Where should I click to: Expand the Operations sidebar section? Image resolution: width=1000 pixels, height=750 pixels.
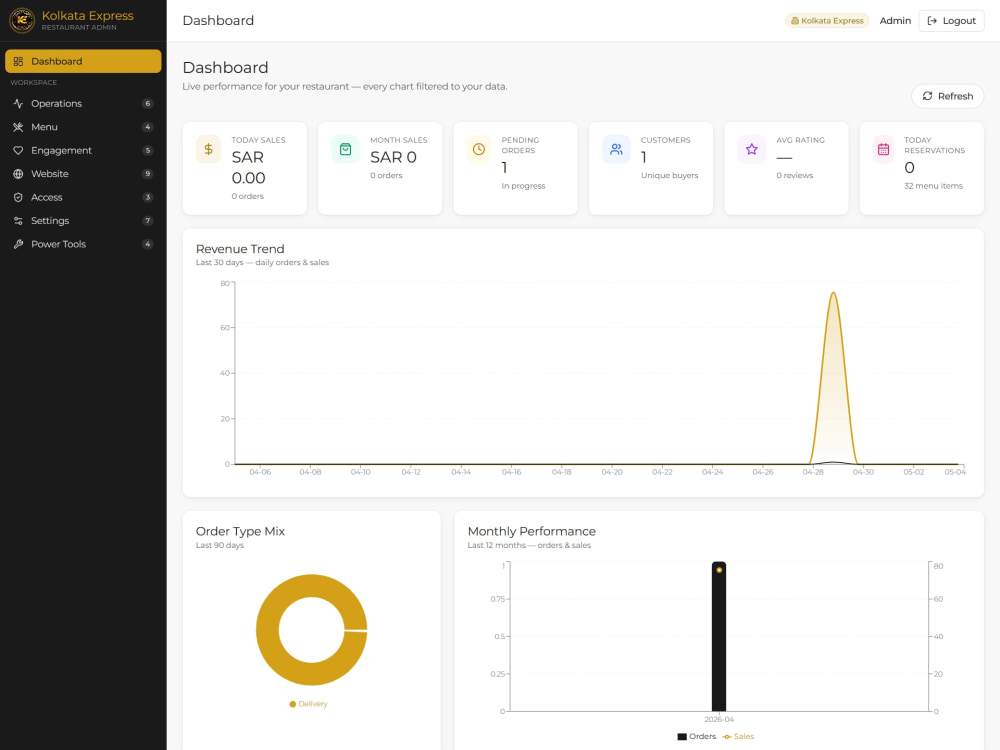83,103
